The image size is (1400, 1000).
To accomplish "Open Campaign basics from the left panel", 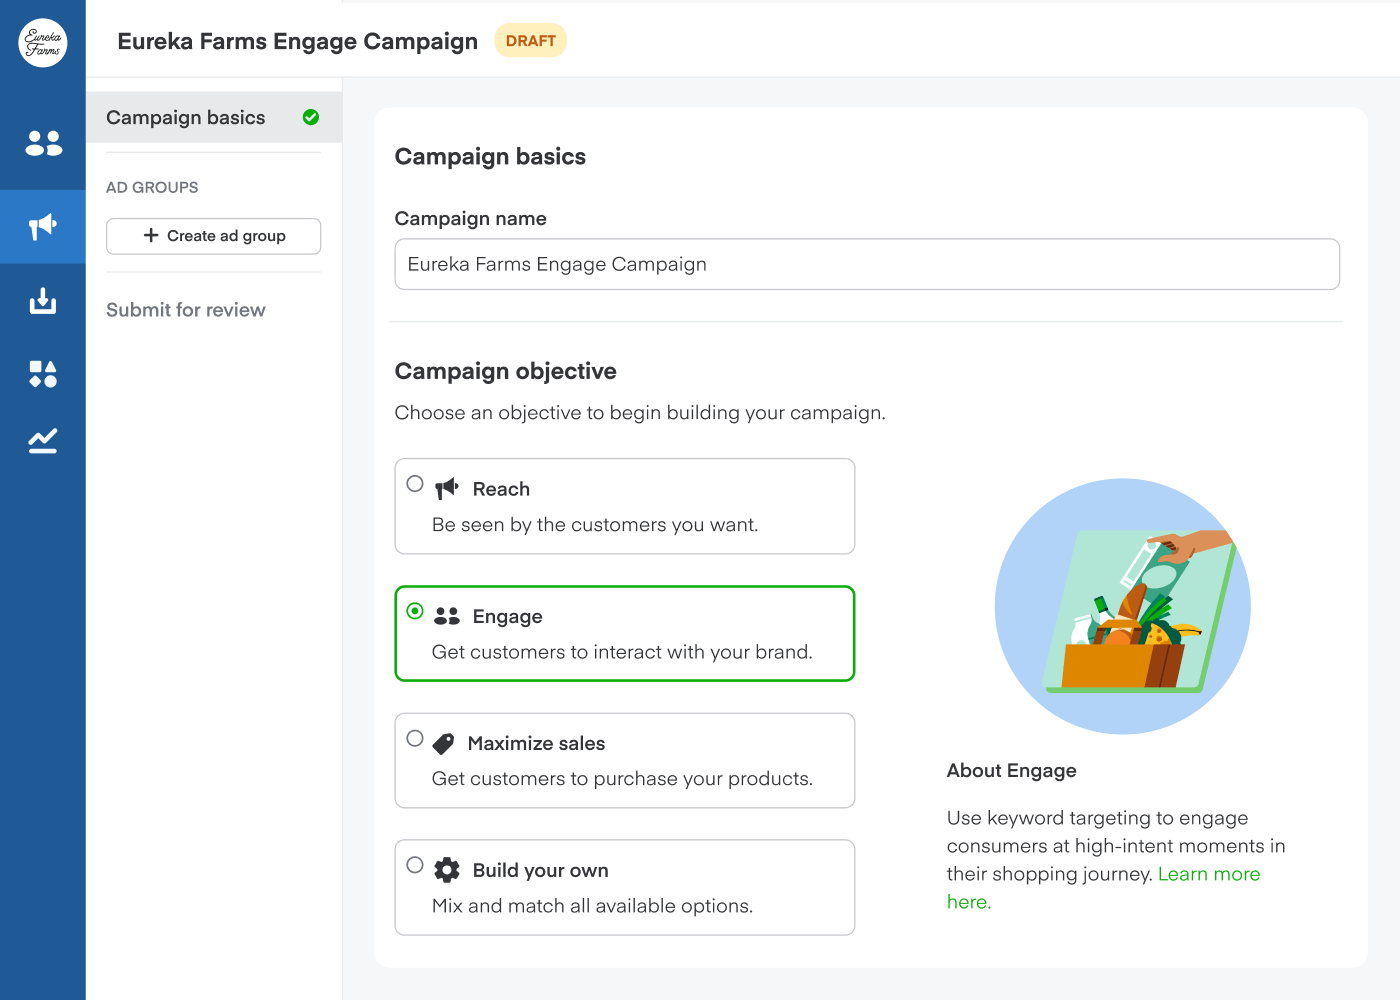I will tap(186, 117).
